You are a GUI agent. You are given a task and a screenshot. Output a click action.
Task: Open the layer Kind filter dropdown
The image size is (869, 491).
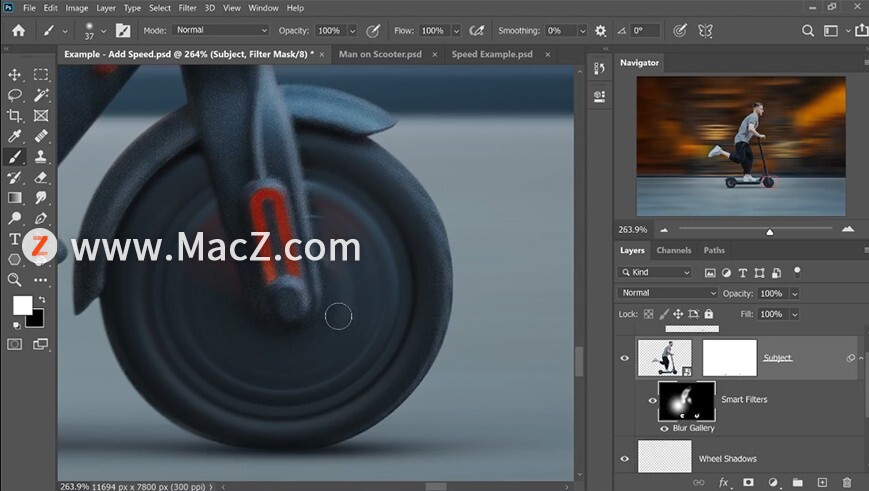click(x=655, y=272)
